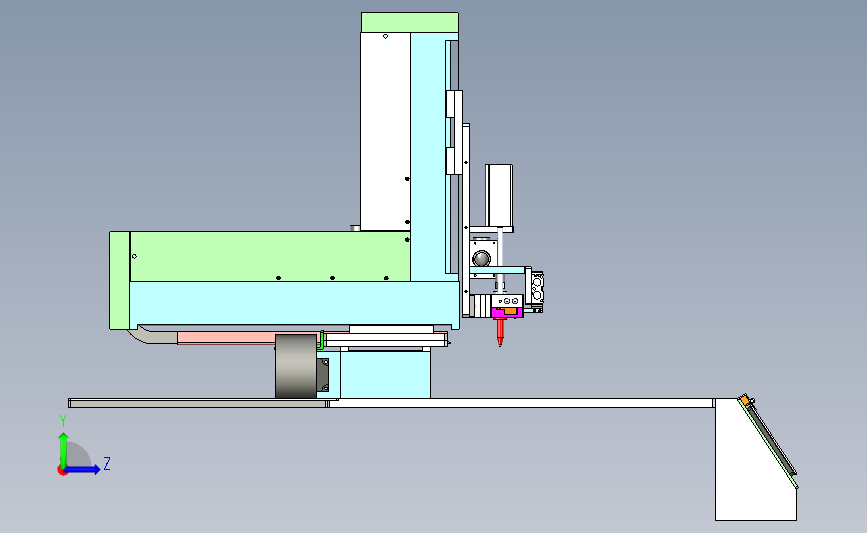Select the large green horizontal arm body

270,257
